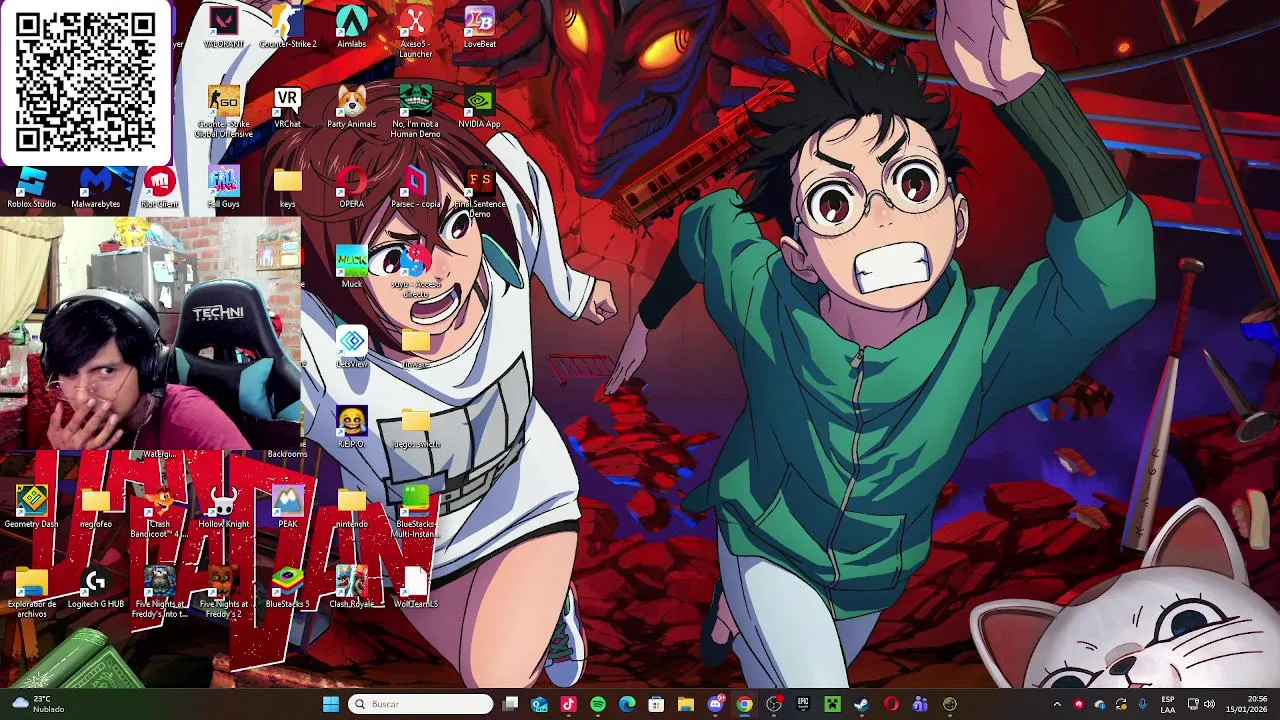
Task: Launch the Logitech G HUB shortcut
Action: [95, 587]
